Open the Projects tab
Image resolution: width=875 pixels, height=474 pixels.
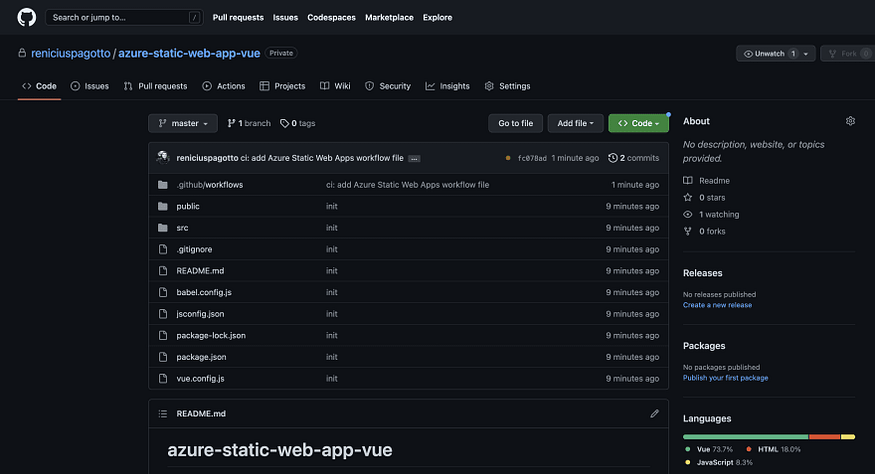282,86
